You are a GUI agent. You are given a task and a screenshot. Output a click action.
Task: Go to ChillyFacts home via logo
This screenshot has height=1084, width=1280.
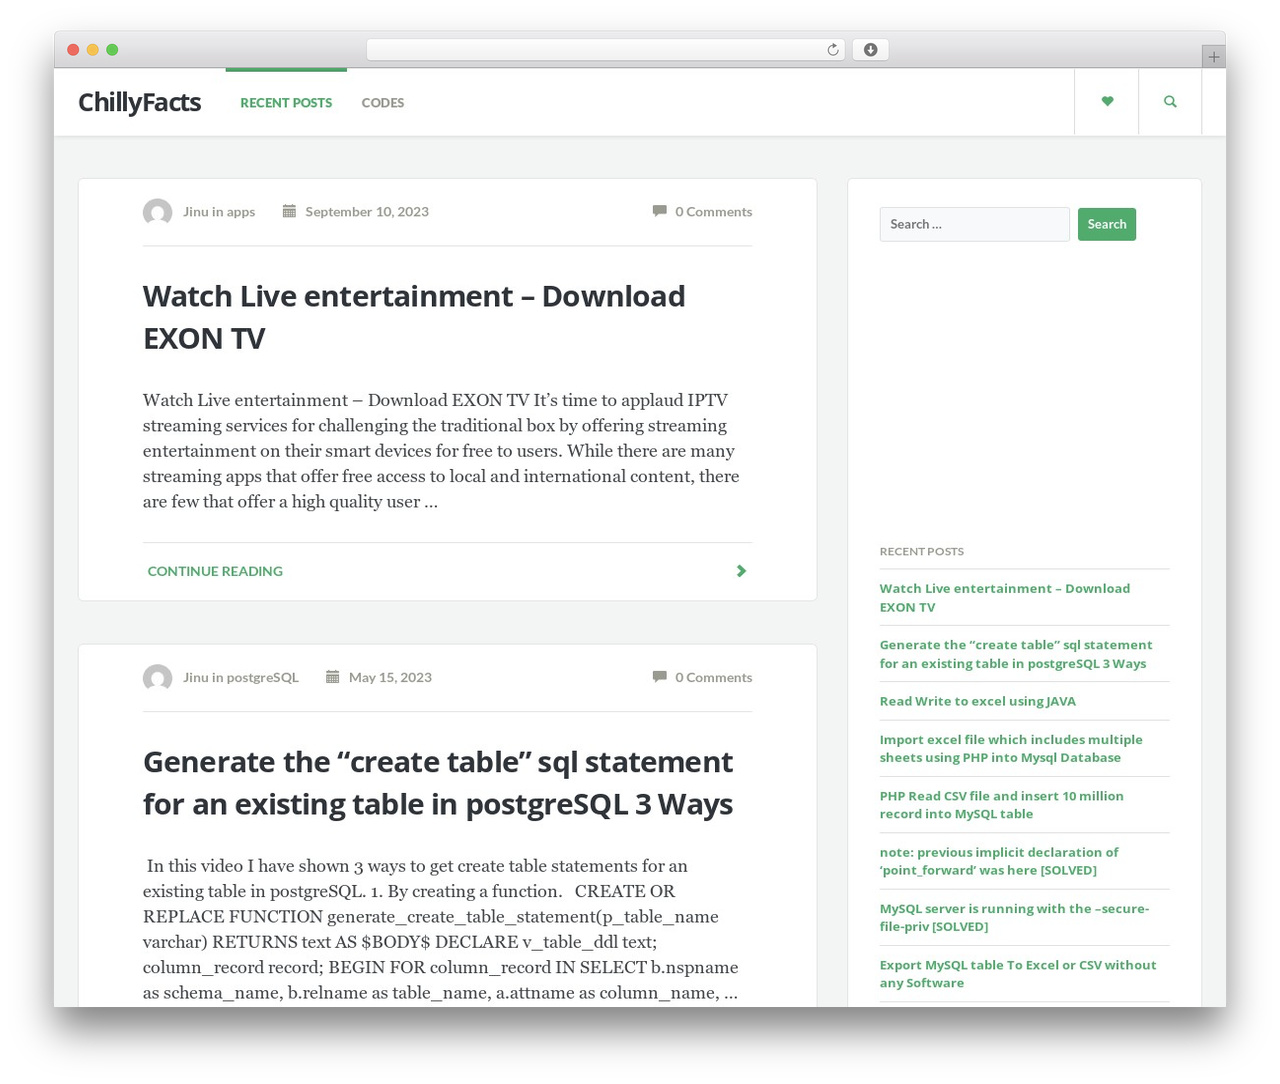[x=140, y=102]
